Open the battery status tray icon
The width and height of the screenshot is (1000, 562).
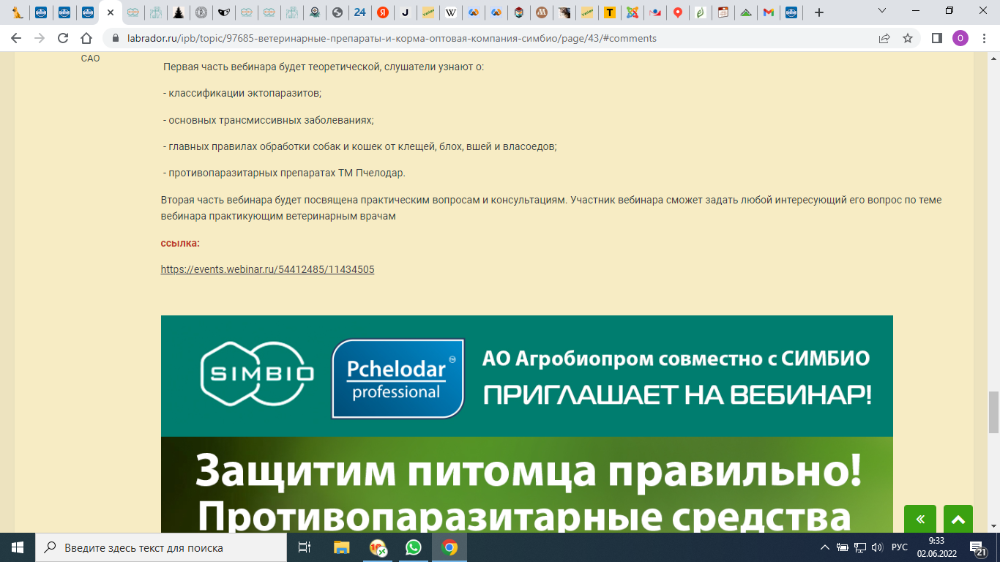tap(842, 547)
